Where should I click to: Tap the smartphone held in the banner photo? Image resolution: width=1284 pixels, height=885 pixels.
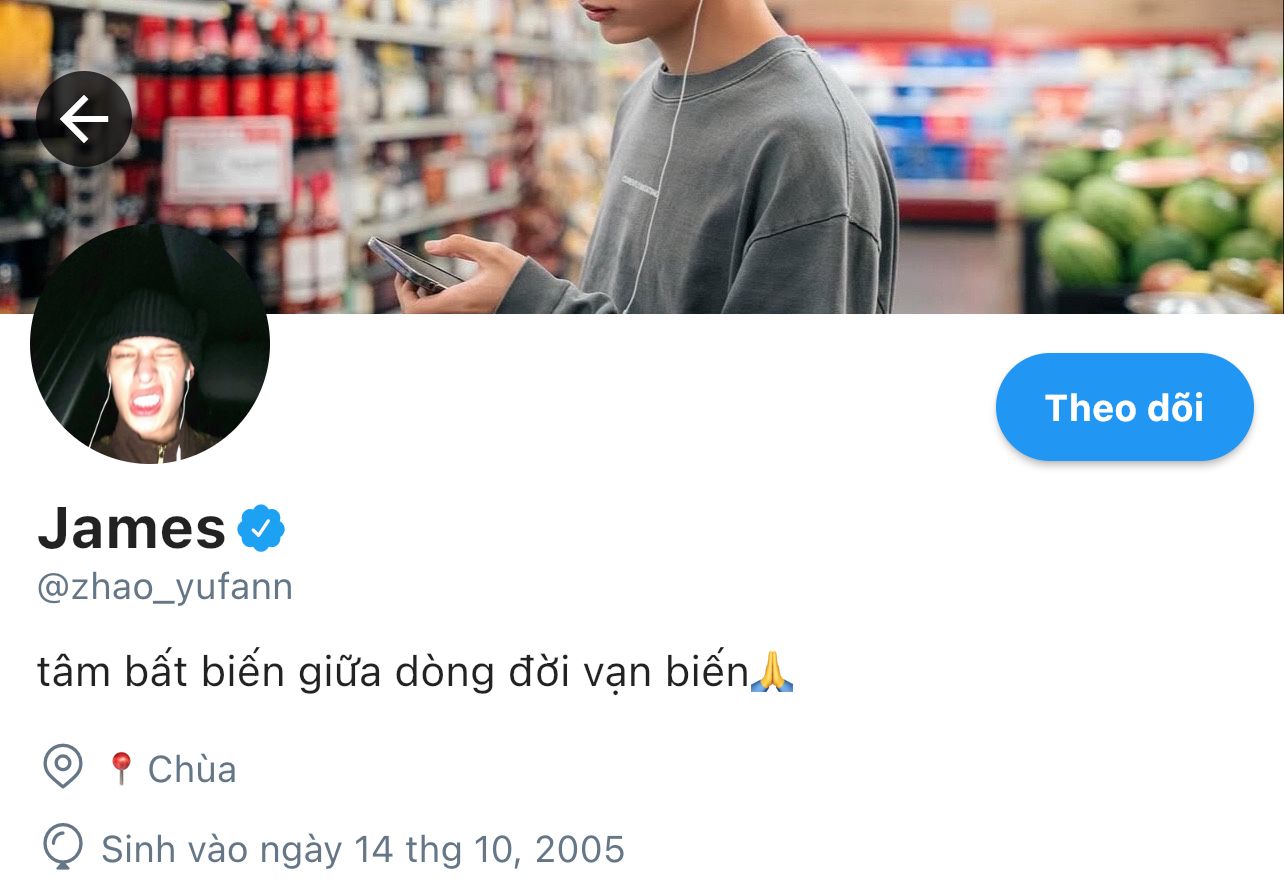(x=413, y=264)
